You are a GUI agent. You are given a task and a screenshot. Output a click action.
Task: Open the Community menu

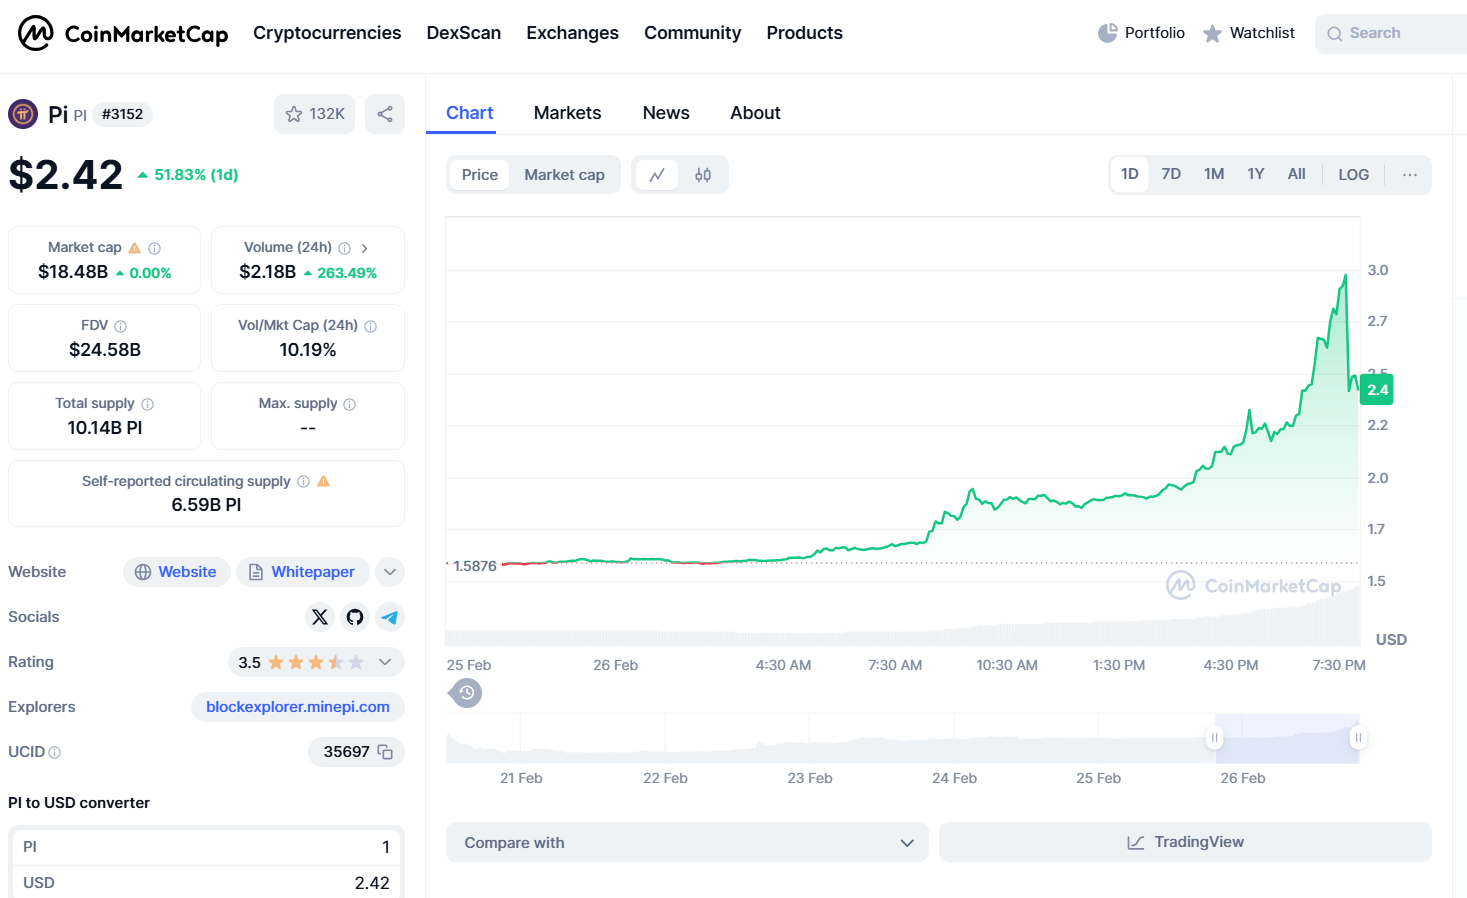tap(693, 33)
